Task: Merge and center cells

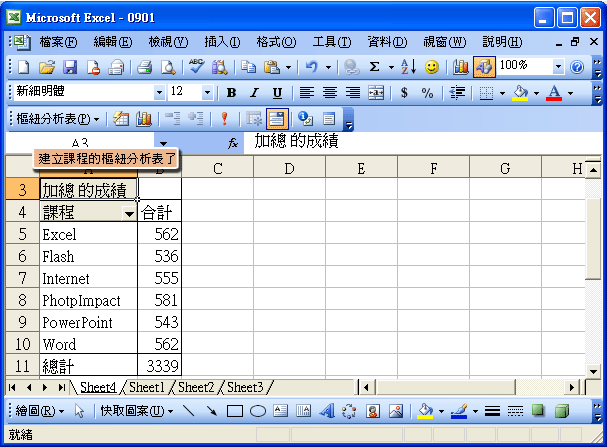Action: [376, 92]
